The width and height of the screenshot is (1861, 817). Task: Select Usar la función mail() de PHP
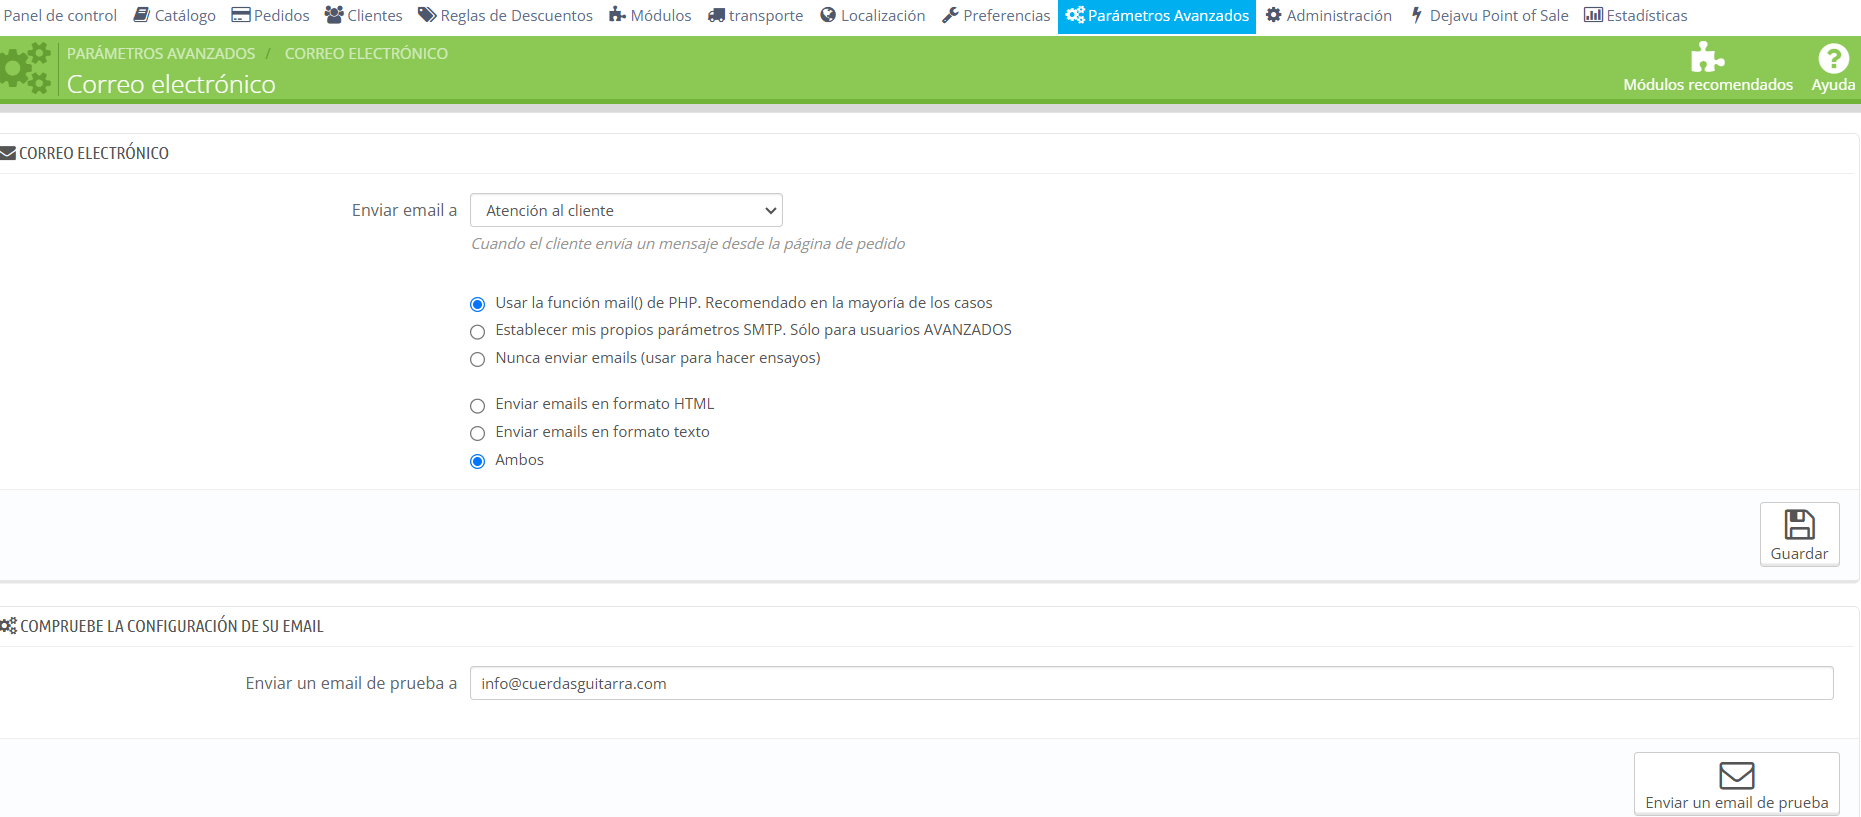(477, 304)
